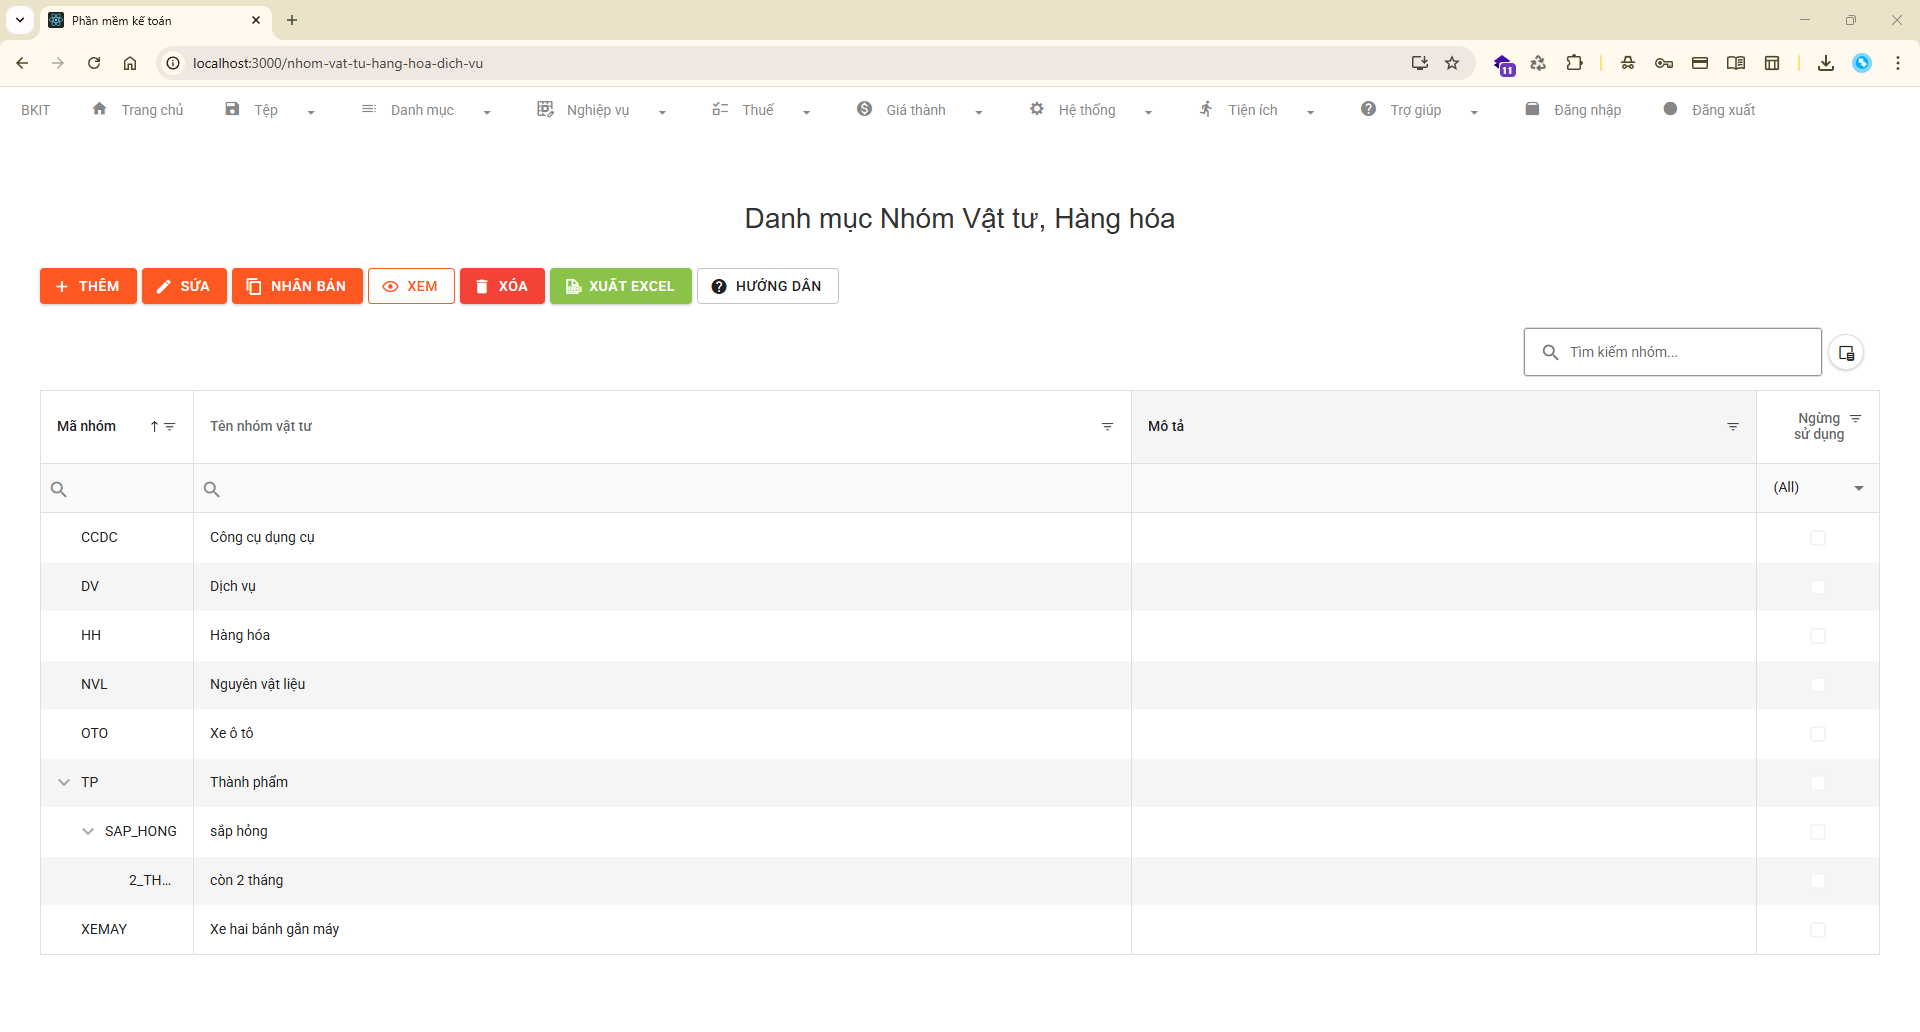Screen dimensions: 1920x1032
Task: Click search icon in Tên nhóm filter row
Action: click(x=211, y=489)
